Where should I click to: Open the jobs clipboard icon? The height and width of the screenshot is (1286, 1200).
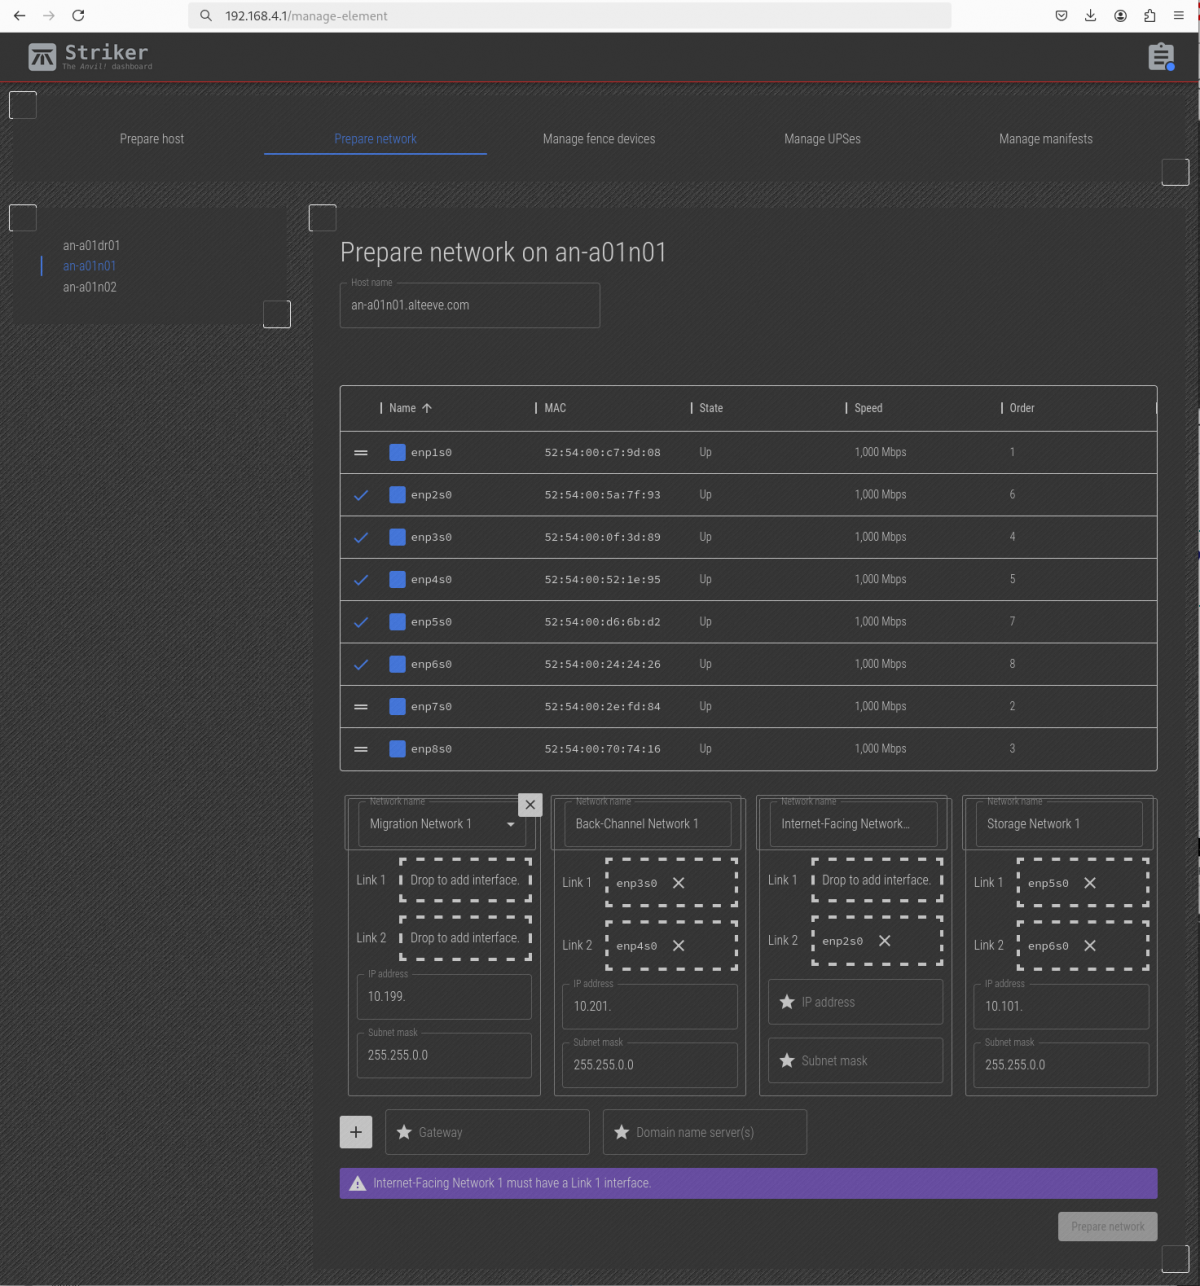point(1160,57)
